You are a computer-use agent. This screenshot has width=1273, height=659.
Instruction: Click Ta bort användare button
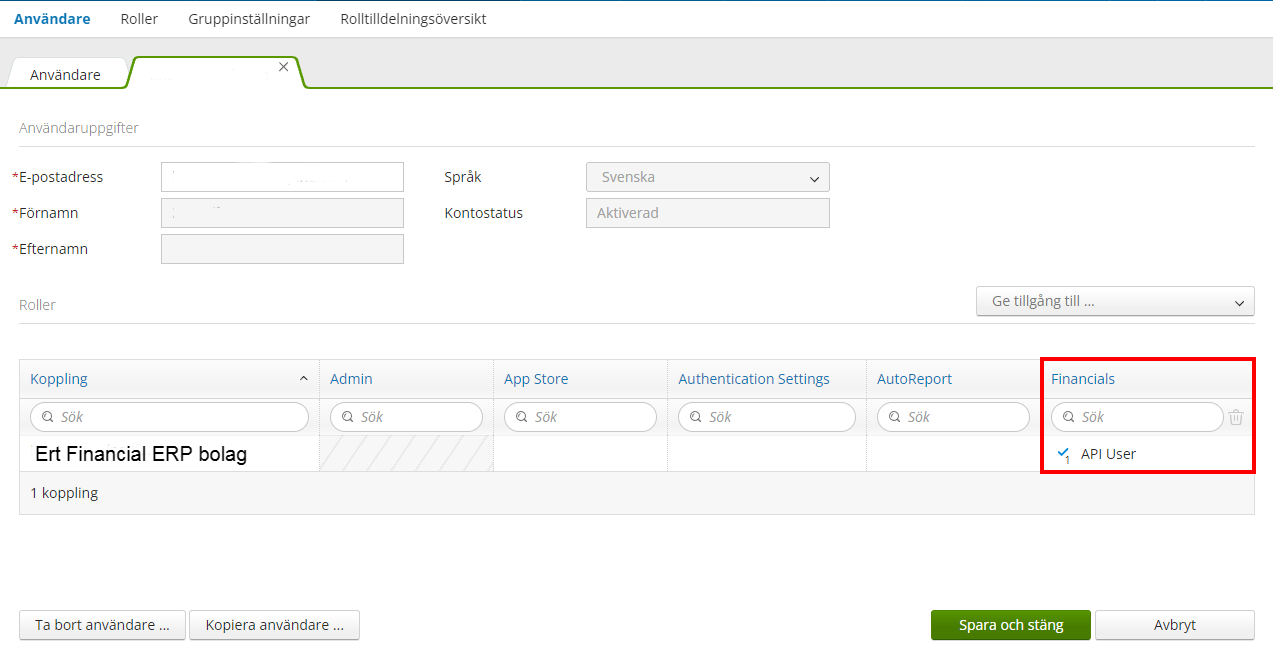pos(102,625)
